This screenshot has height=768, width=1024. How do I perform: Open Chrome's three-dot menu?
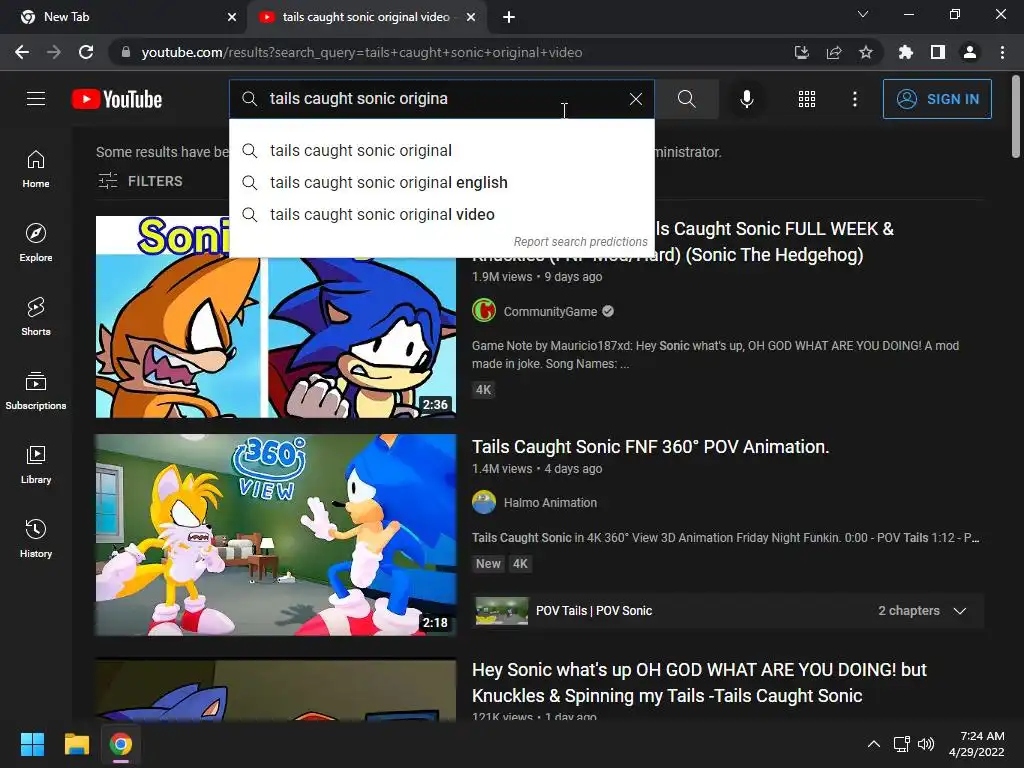click(x=1002, y=52)
